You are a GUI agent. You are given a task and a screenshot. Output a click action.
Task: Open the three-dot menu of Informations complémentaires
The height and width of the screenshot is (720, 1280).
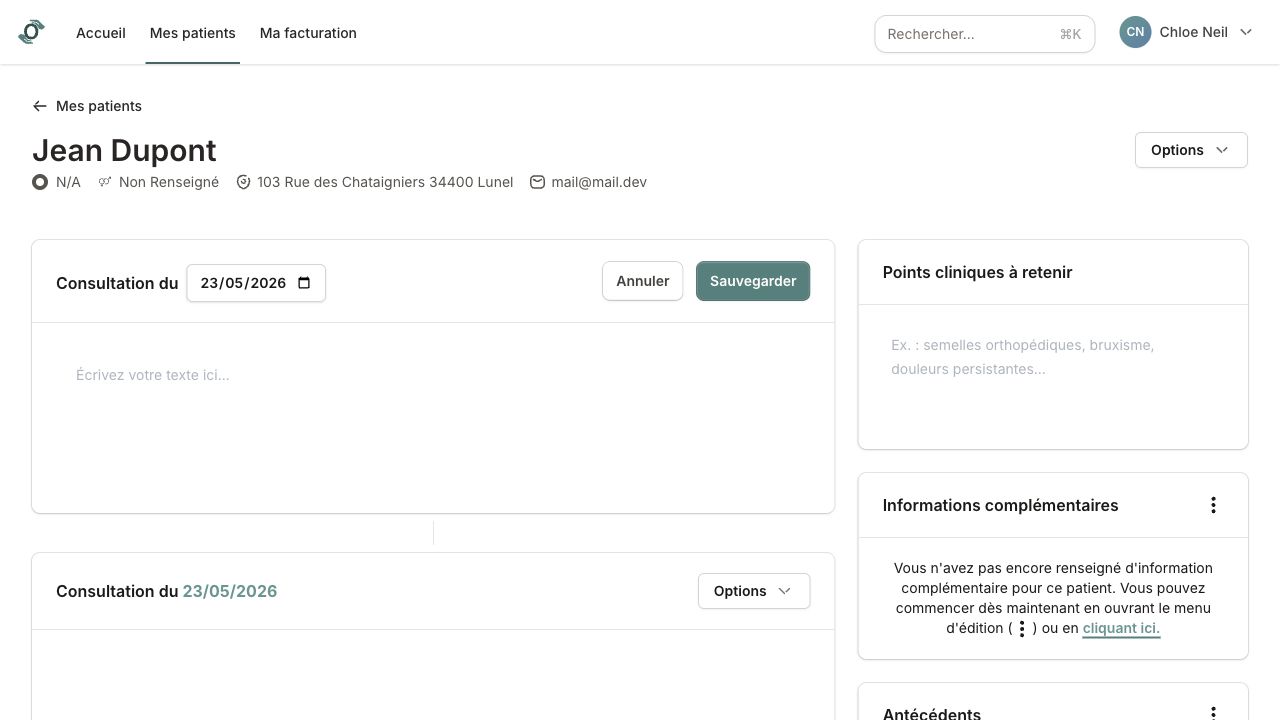1213,505
